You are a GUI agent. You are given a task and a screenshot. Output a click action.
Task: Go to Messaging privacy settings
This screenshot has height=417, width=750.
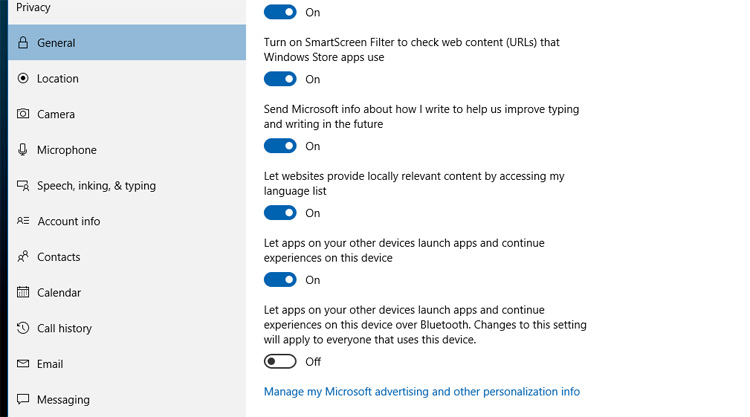pos(63,400)
